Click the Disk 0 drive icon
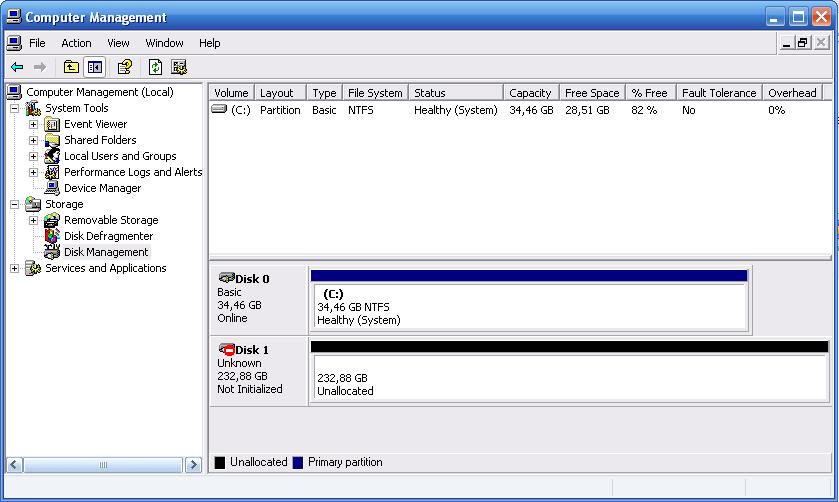Image resolution: width=839 pixels, height=502 pixels. click(x=226, y=278)
